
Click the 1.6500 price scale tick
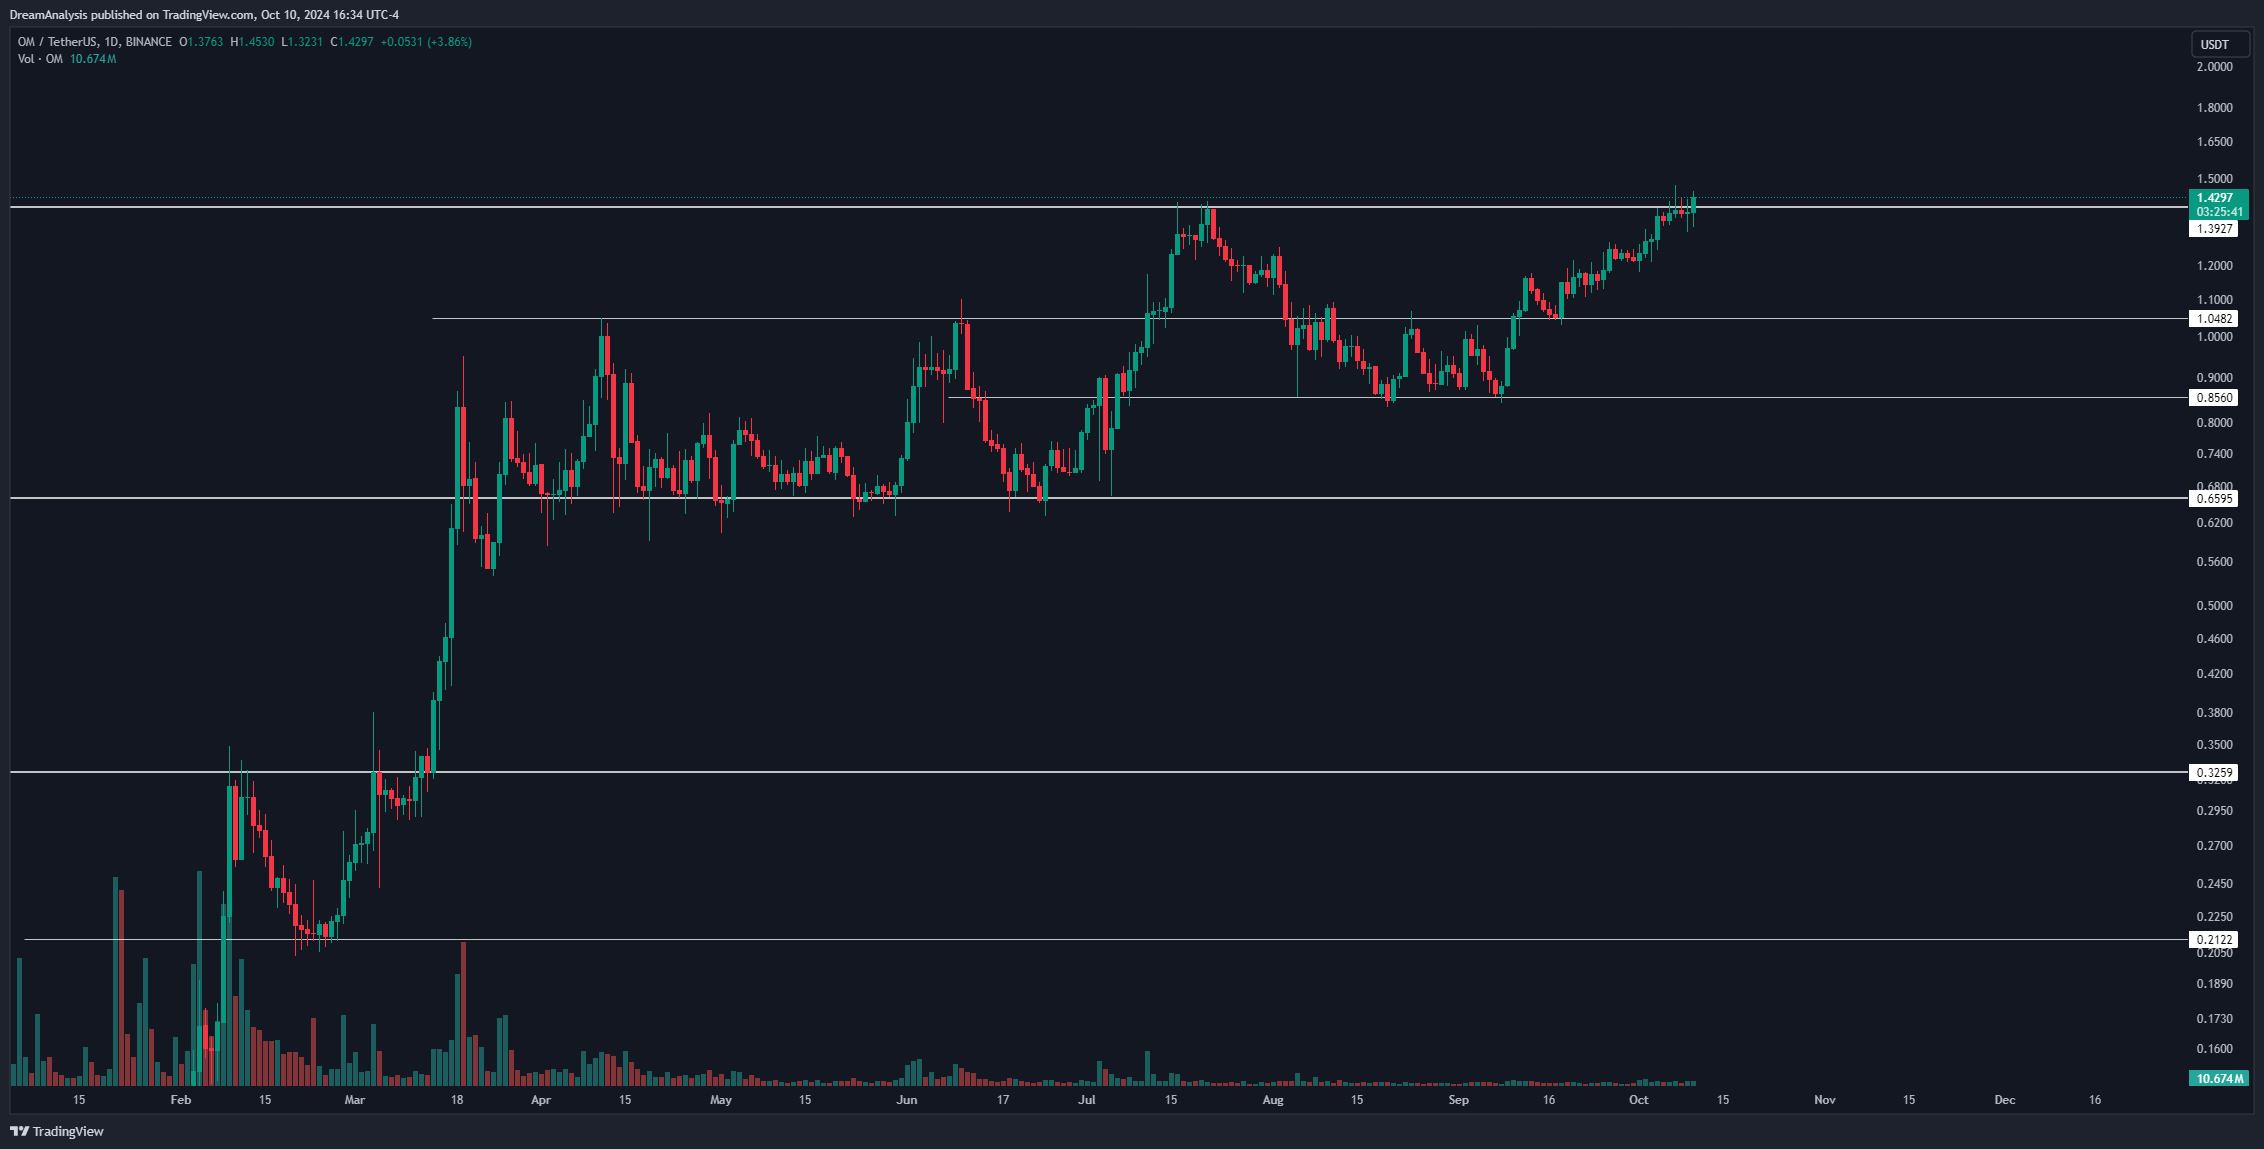[2214, 142]
